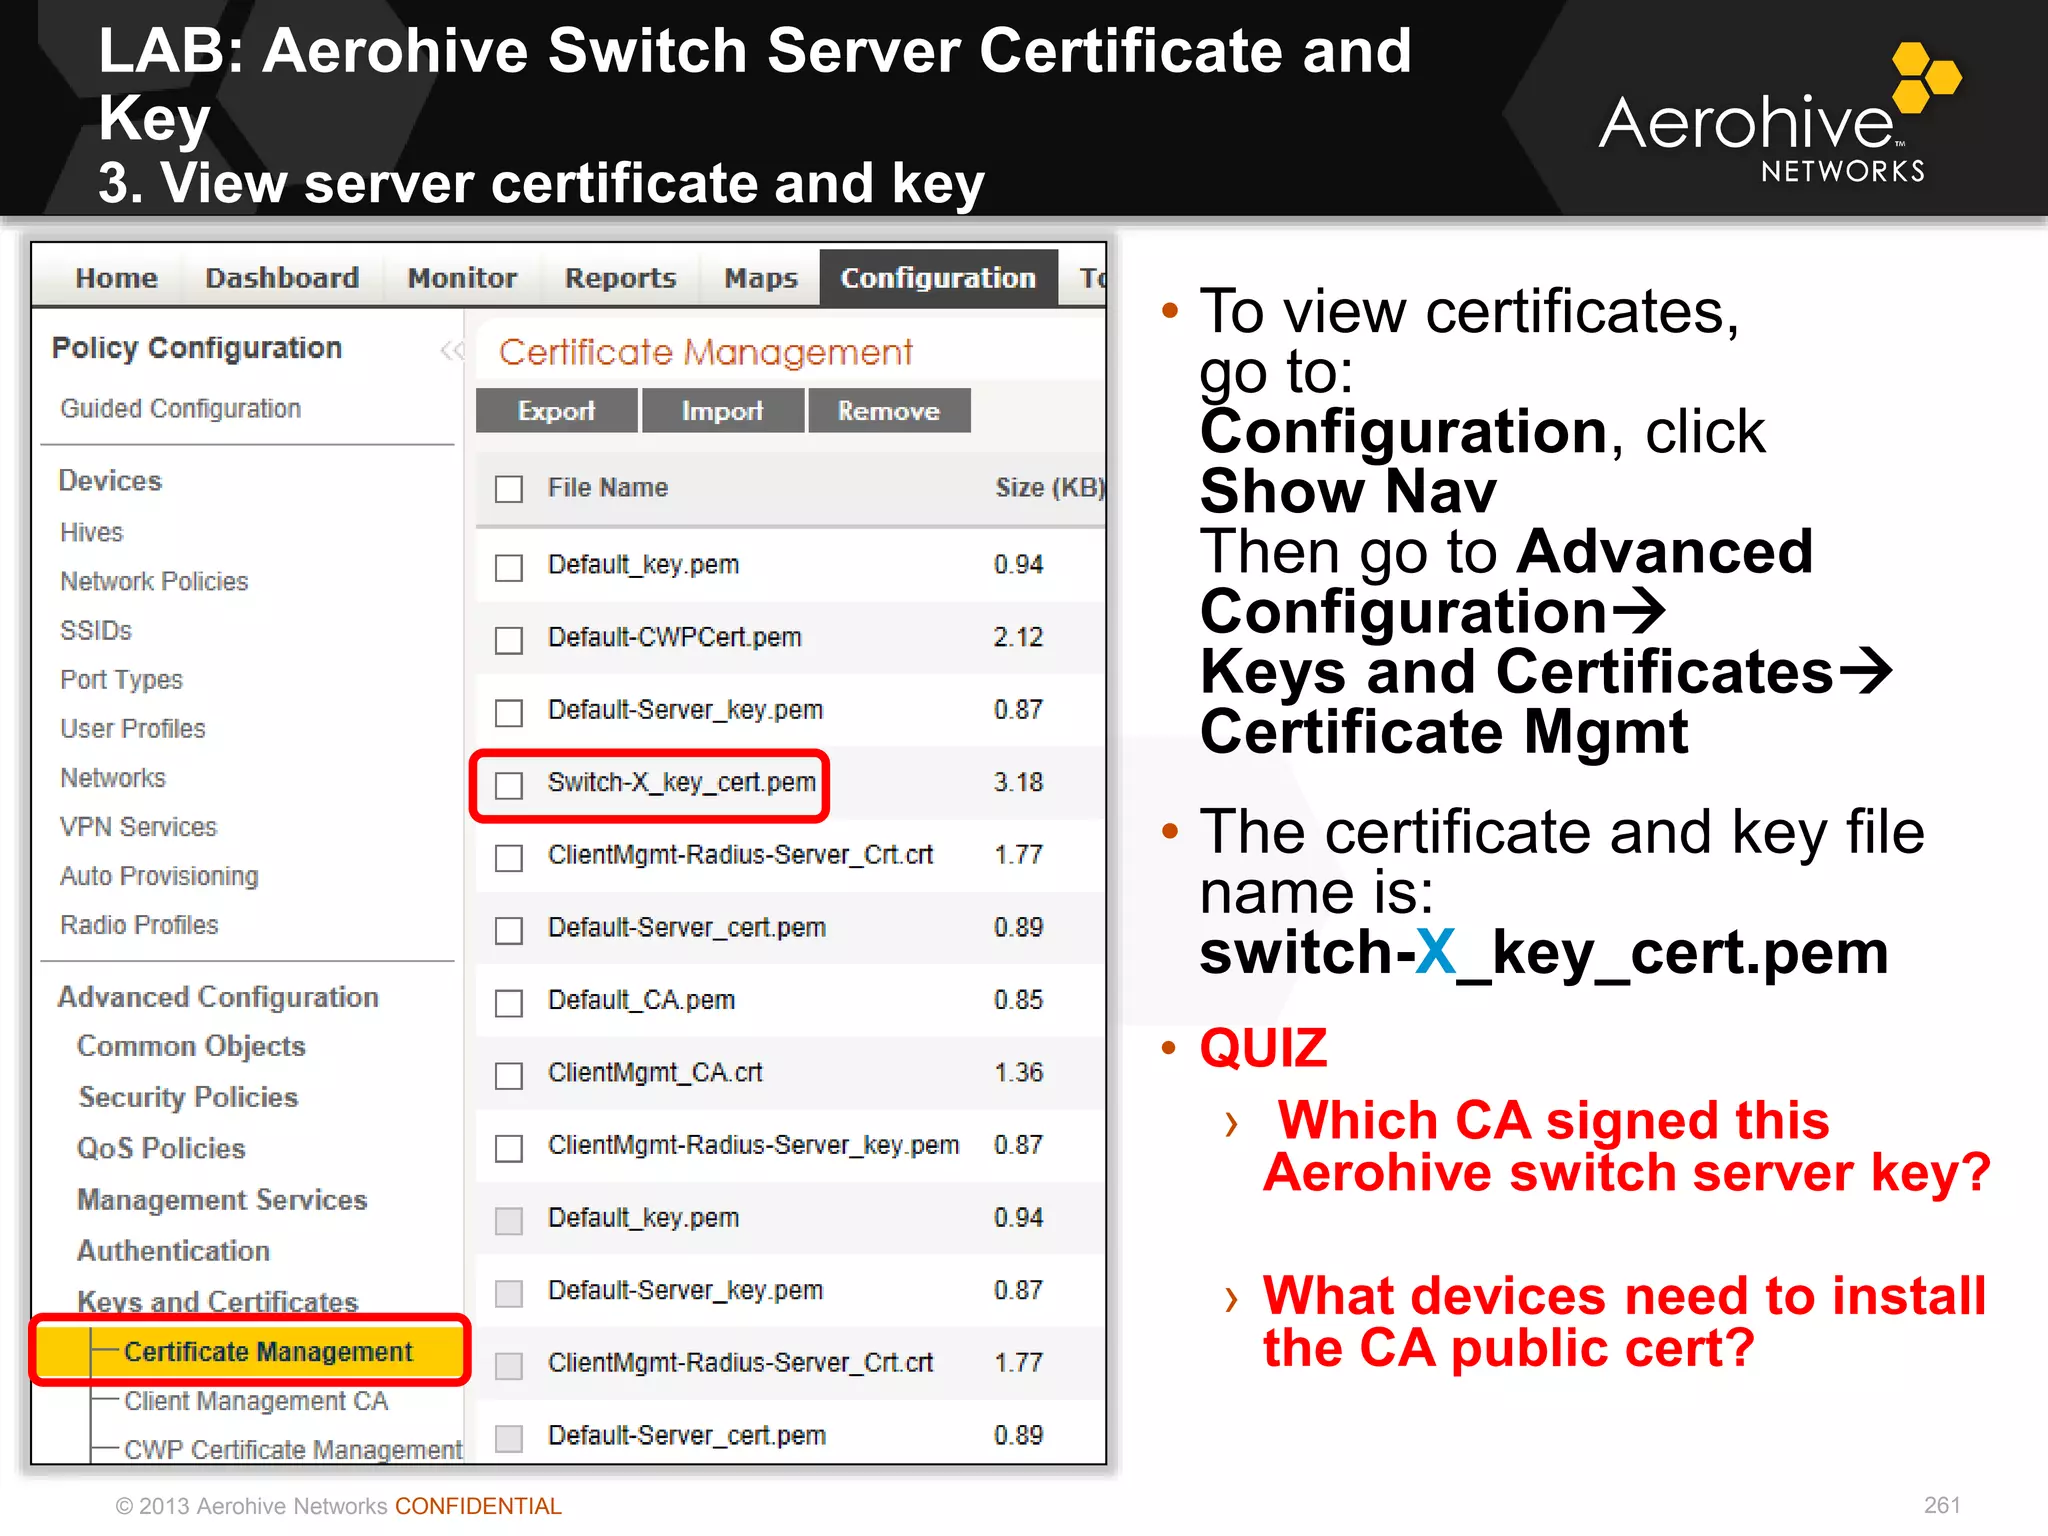Open User Profiles
The width and height of the screenshot is (2048, 1536).
[x=132, y=728]
